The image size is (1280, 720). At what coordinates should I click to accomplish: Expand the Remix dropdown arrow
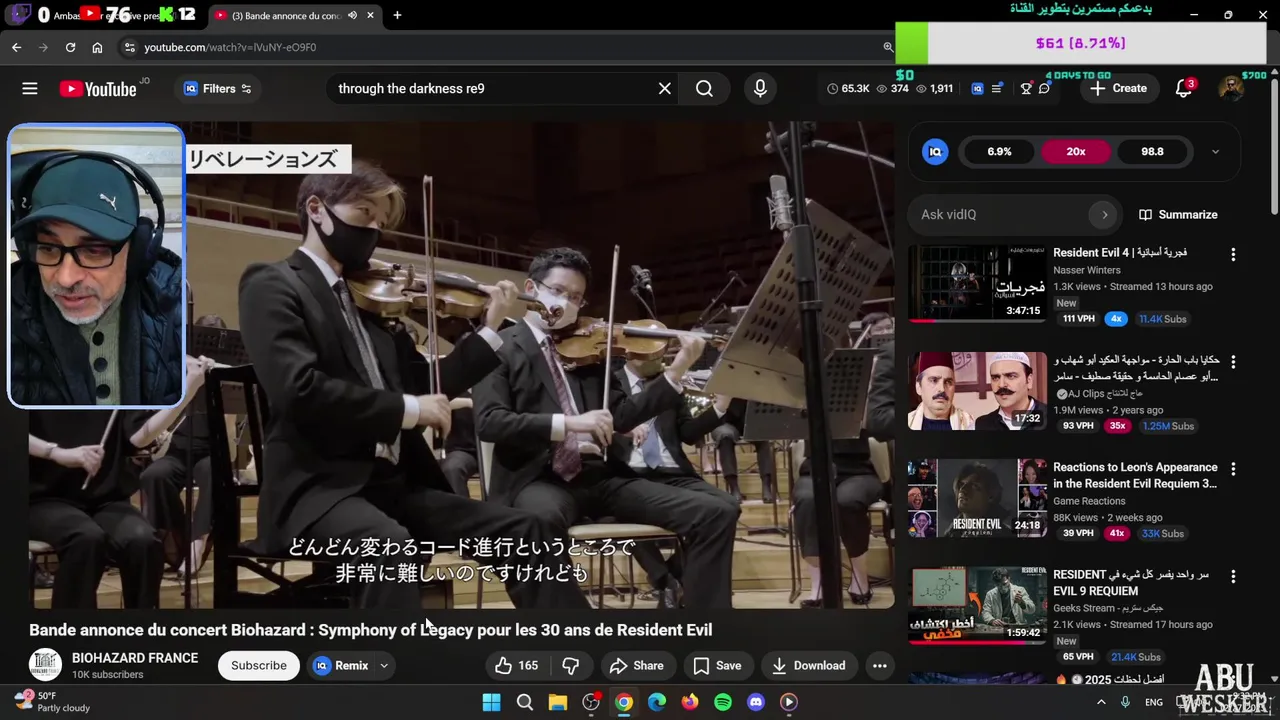pos(384,666)
